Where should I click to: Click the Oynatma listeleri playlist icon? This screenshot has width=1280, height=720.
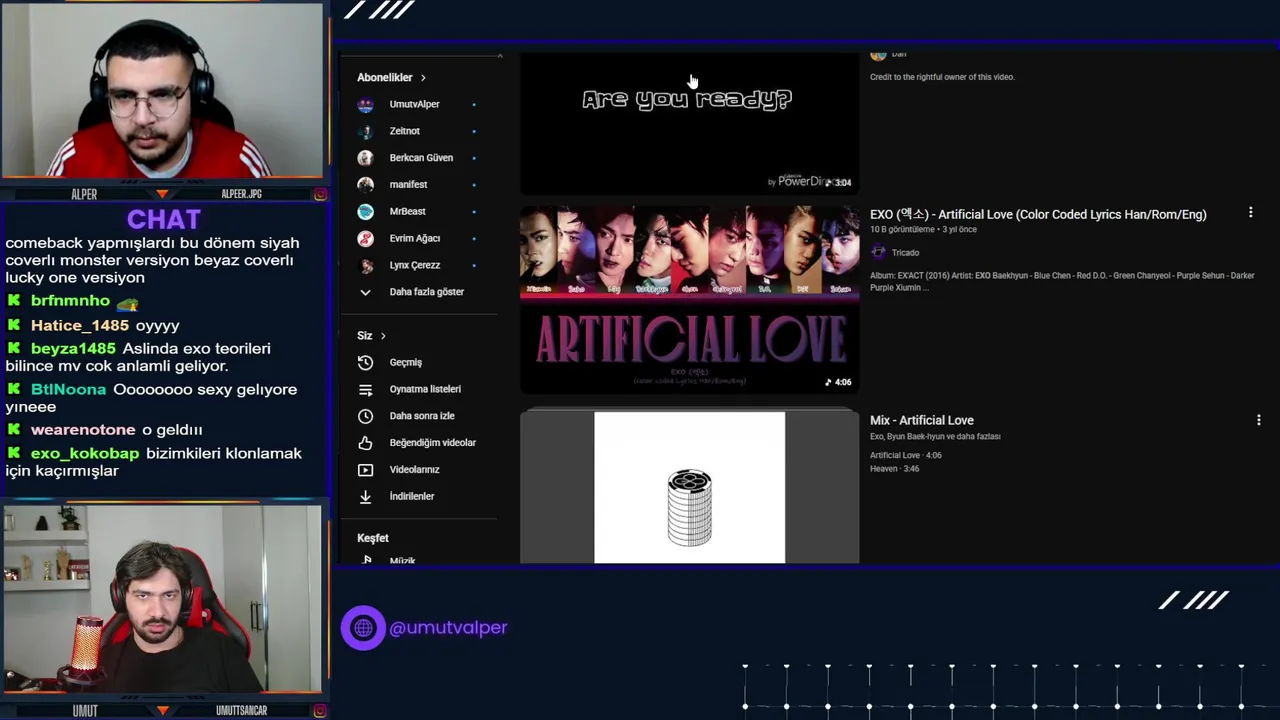tap(365, 389)
